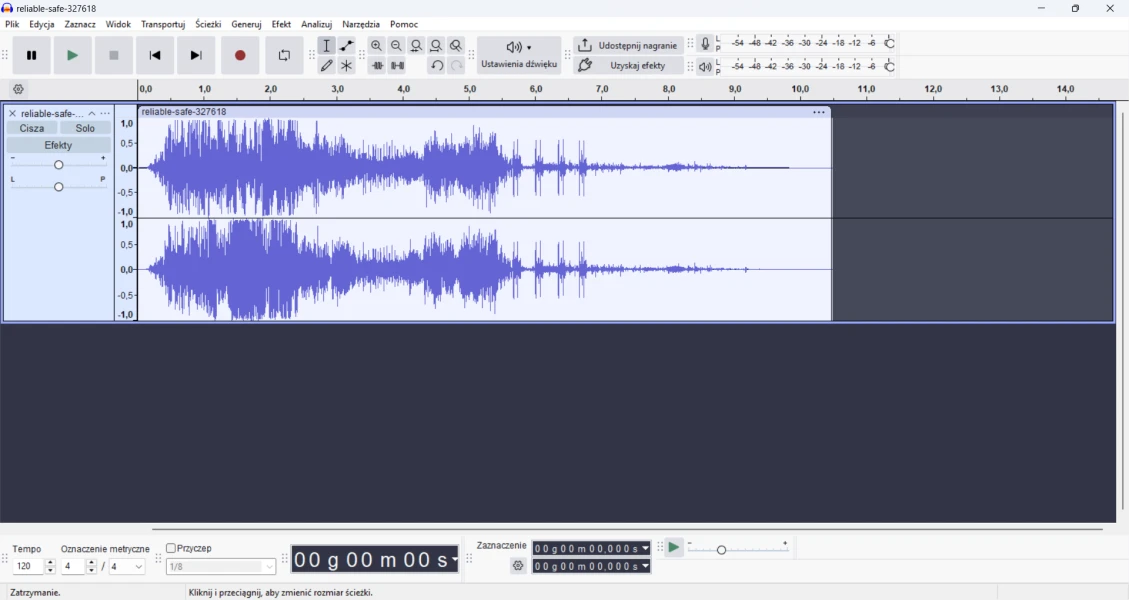Click the playback speed slider
The image size is (1129, 600).
[738, 549]
